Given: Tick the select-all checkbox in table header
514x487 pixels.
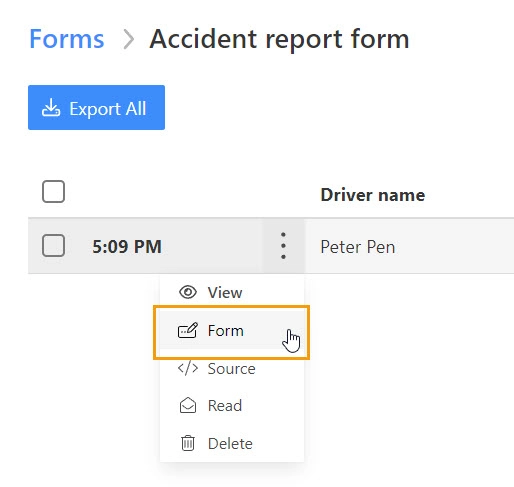Looking at the screenshot, I should 53,192.
